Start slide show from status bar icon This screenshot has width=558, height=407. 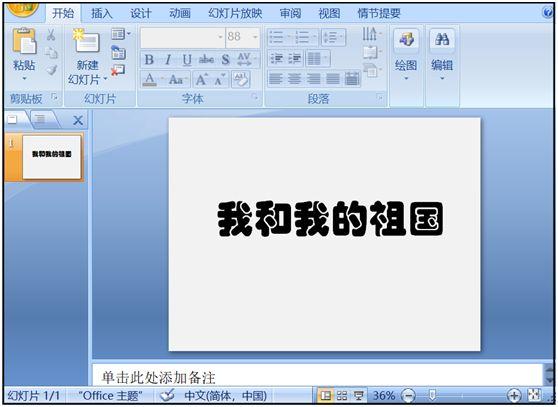[358, 395]
